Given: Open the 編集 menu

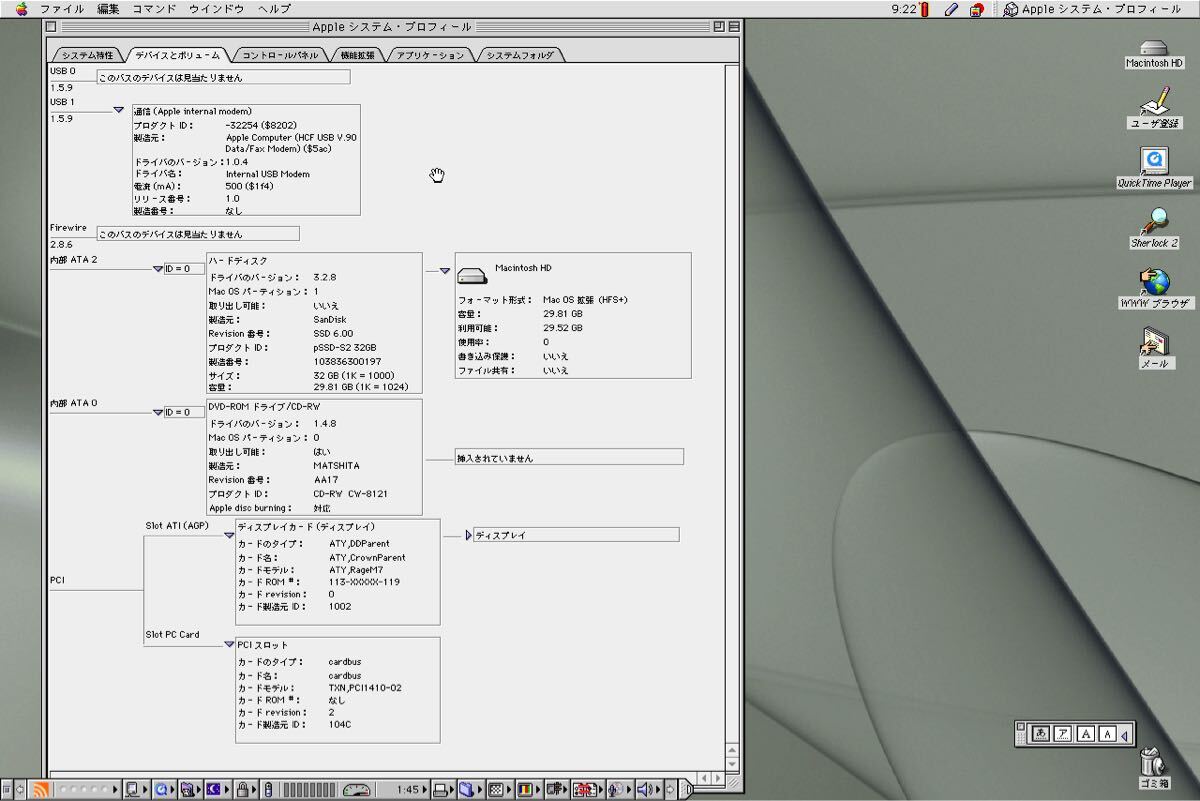Looking at the screenshot, I should (108, 9).
